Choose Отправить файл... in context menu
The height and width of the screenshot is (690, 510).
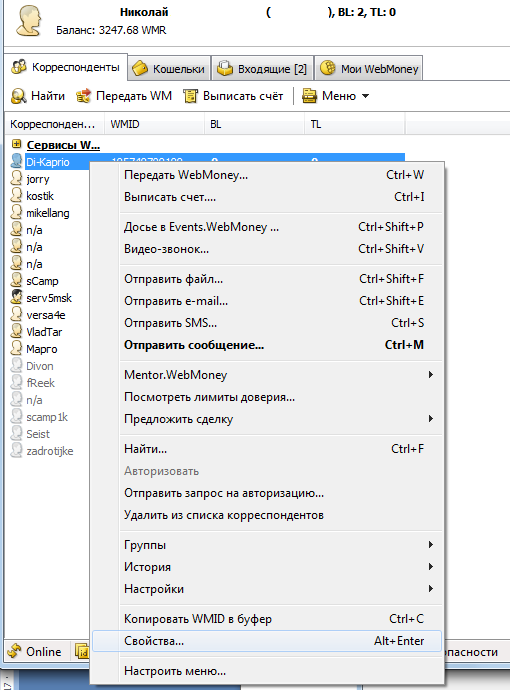(267, 279)
